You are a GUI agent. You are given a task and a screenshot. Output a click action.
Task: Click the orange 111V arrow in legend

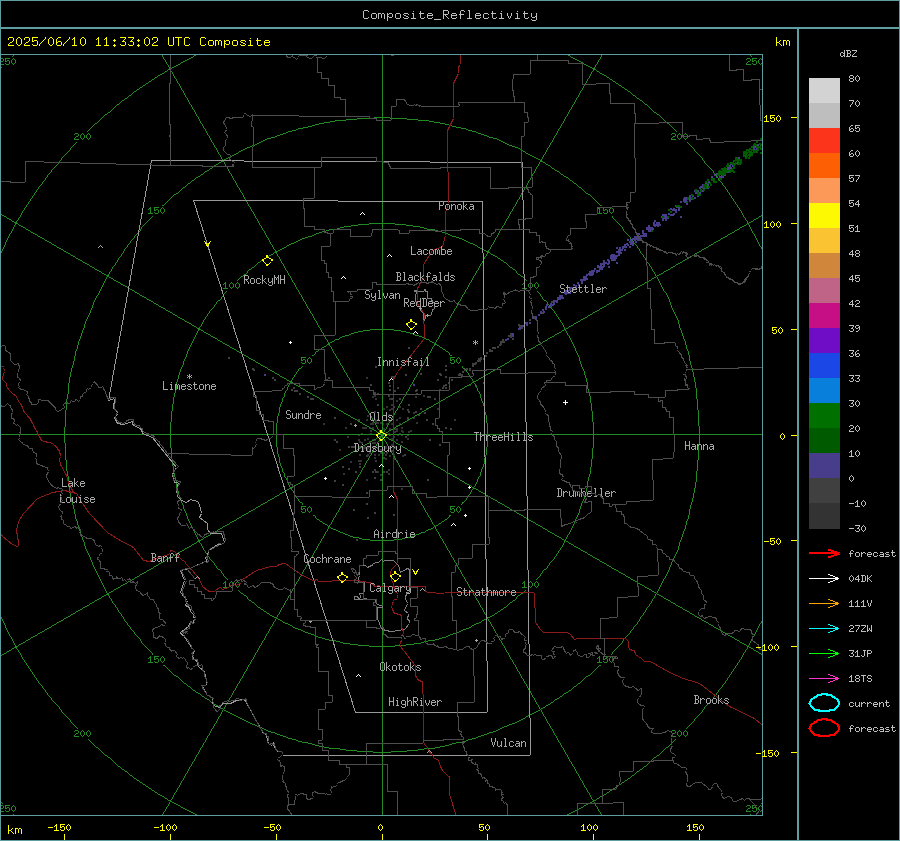[824, 603]
